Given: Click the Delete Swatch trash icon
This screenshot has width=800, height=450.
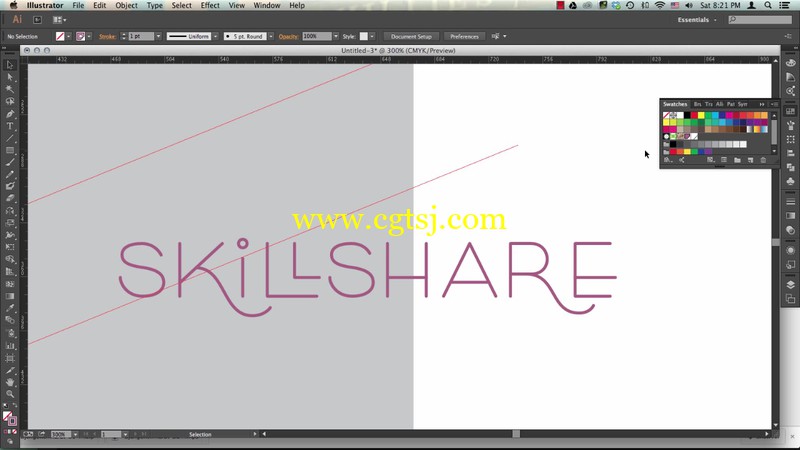Looking at the screenshot, I should tap(763, 160).
